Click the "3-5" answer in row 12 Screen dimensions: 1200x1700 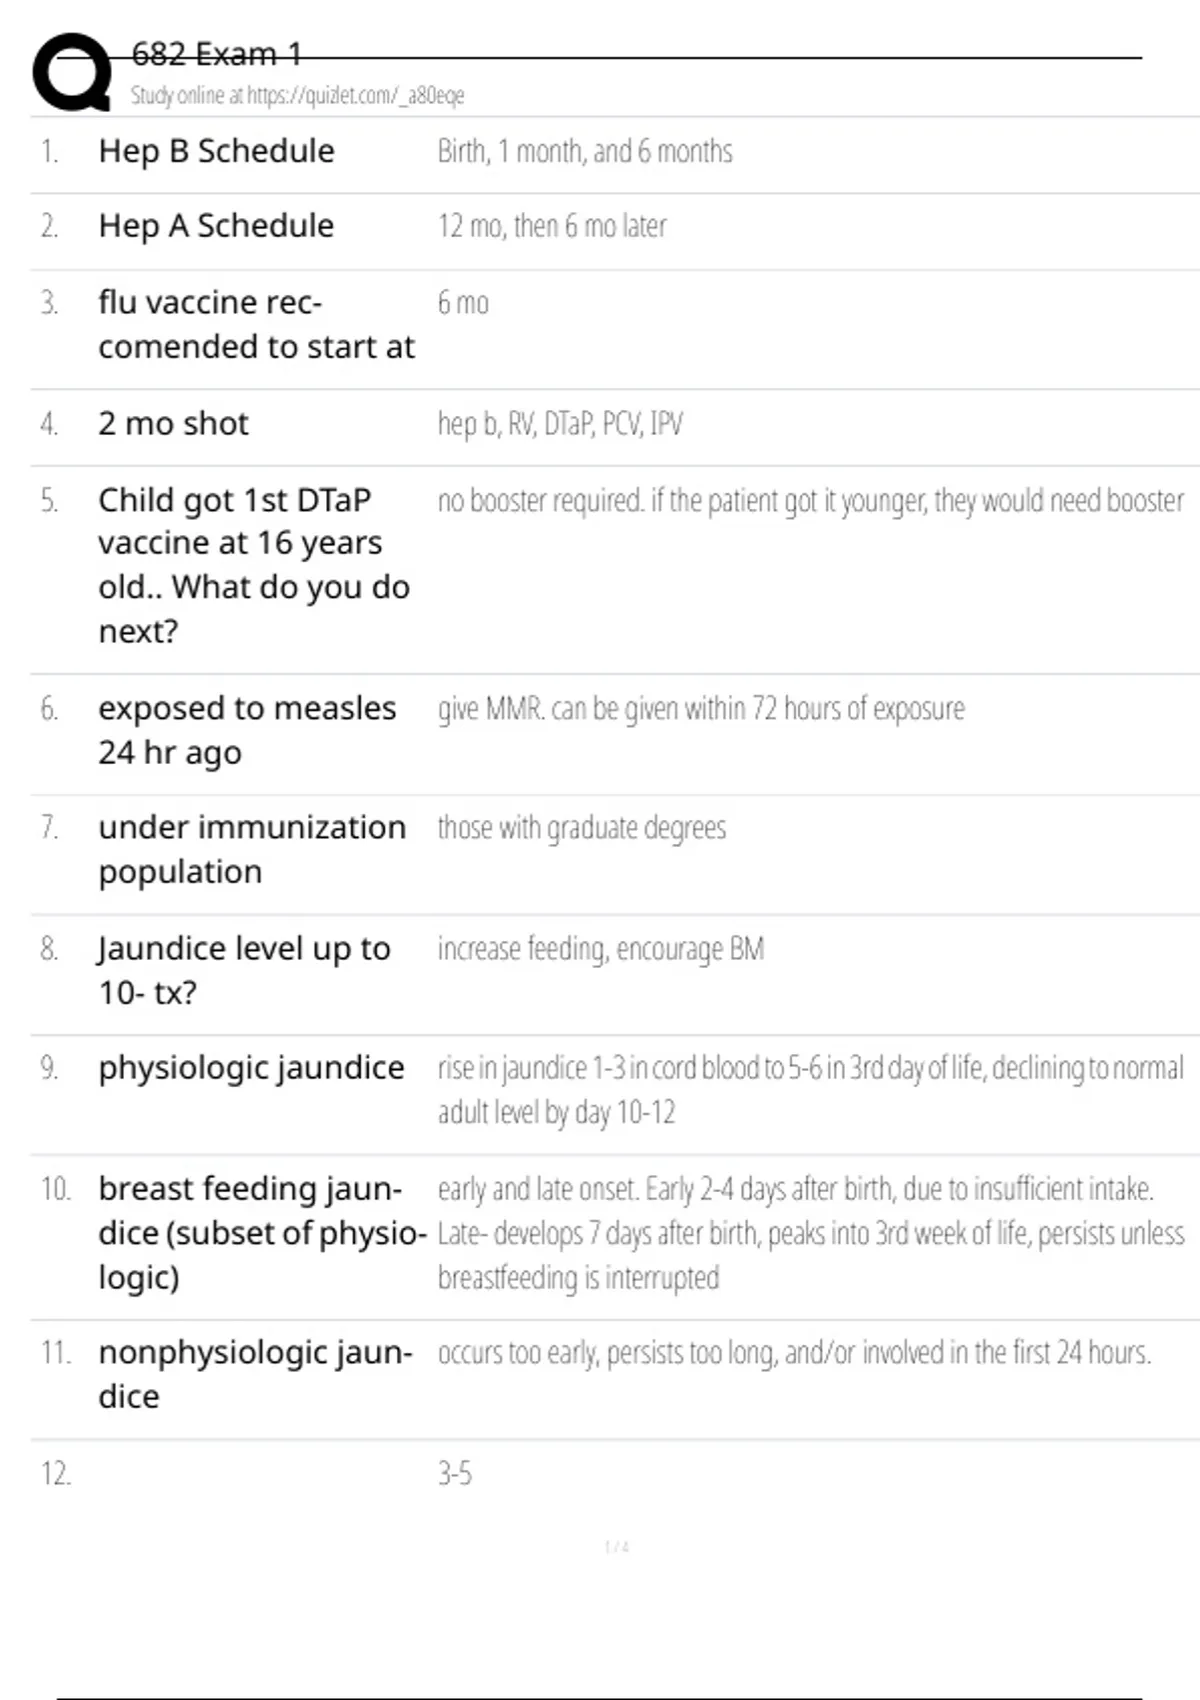tap(455, 1473)
